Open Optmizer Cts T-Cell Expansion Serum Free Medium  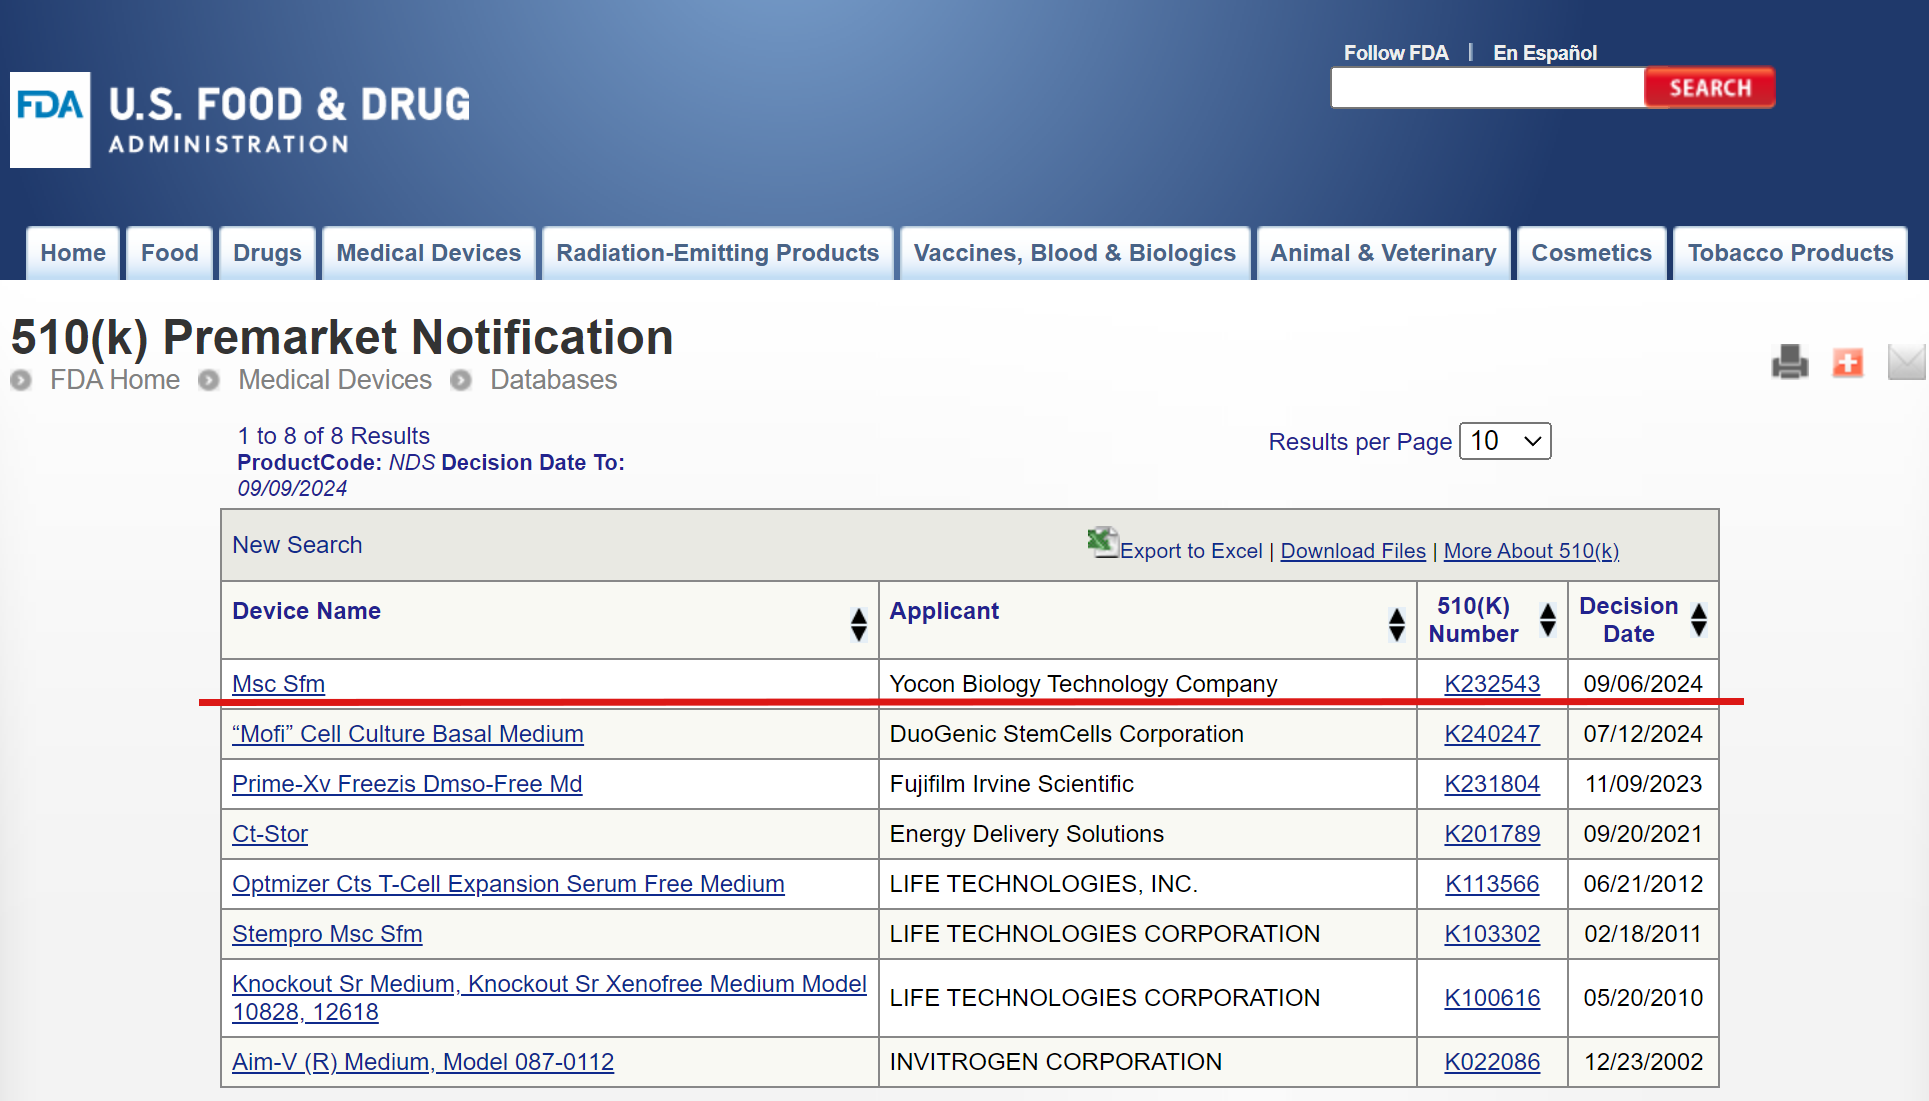click(508, 884)
